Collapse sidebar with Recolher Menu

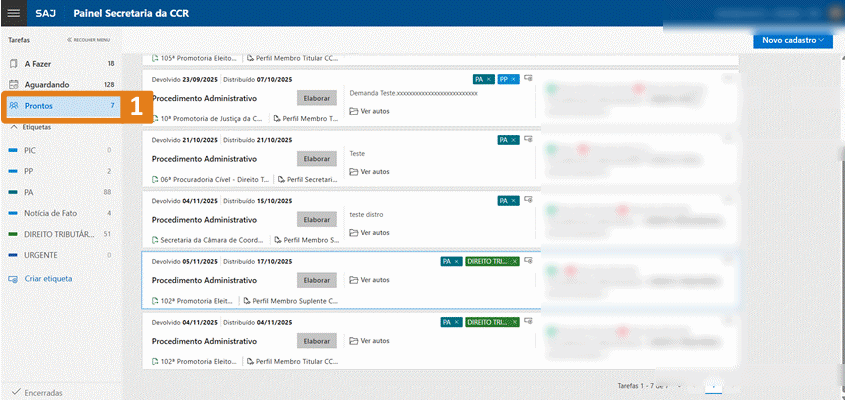[88, 39]
